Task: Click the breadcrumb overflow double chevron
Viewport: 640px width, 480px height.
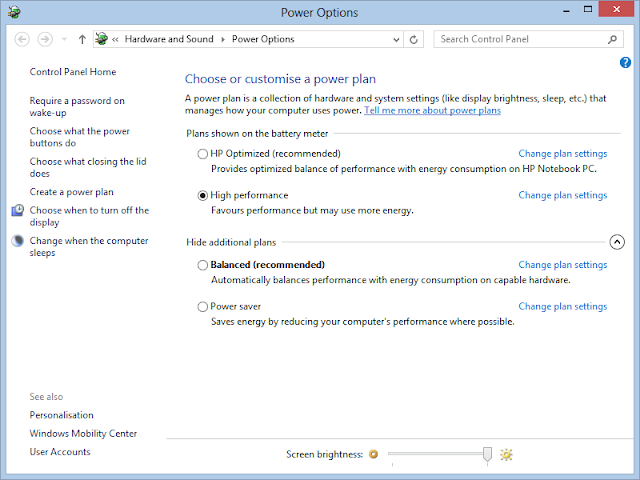Action: tap(115, 40)
